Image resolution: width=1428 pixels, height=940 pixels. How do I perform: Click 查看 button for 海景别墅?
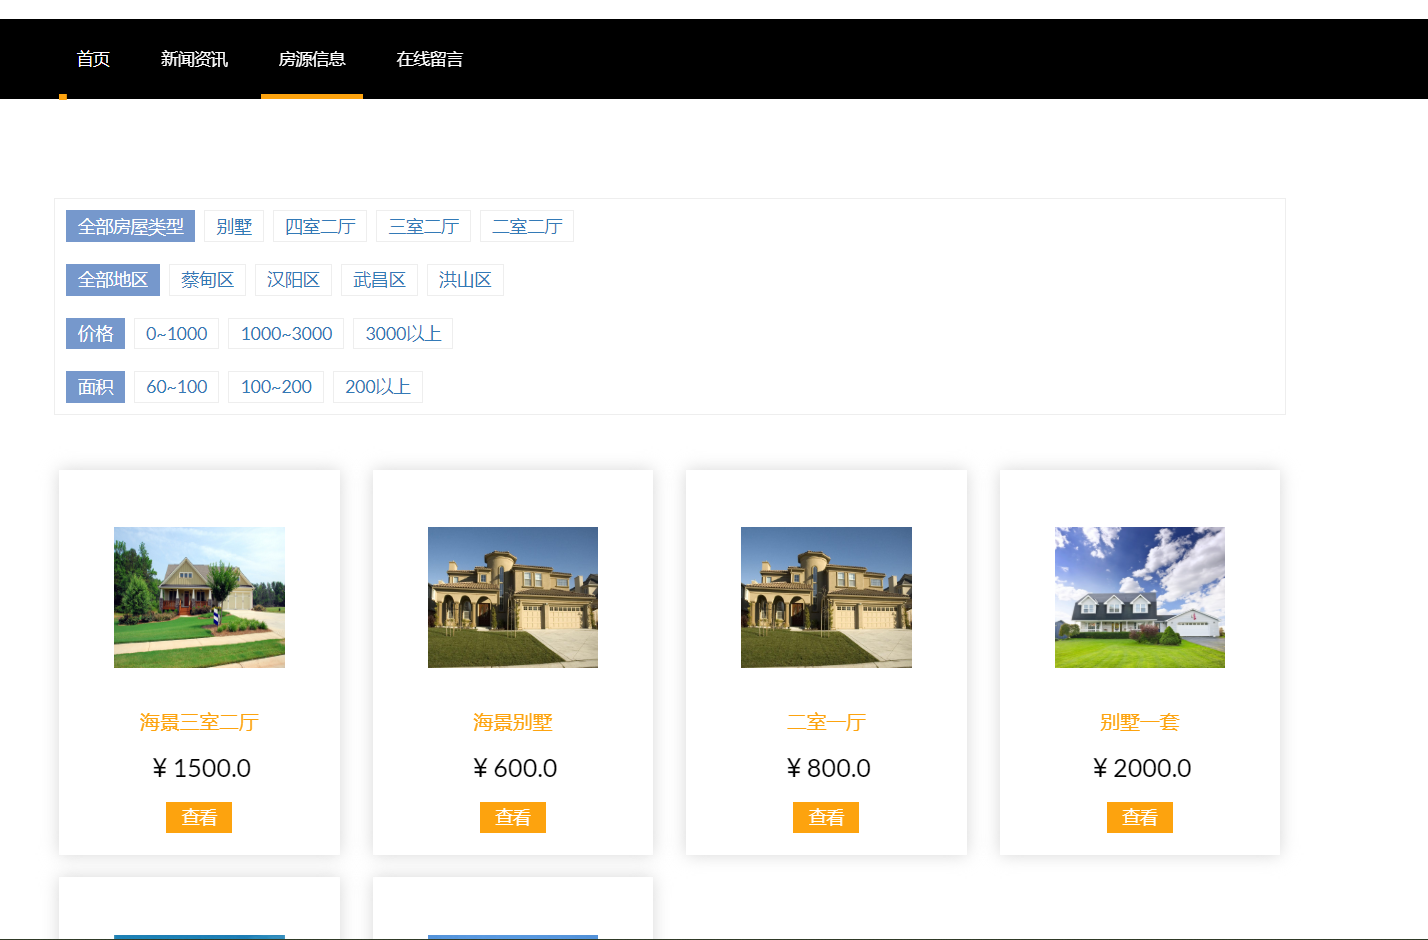(513, 817)
